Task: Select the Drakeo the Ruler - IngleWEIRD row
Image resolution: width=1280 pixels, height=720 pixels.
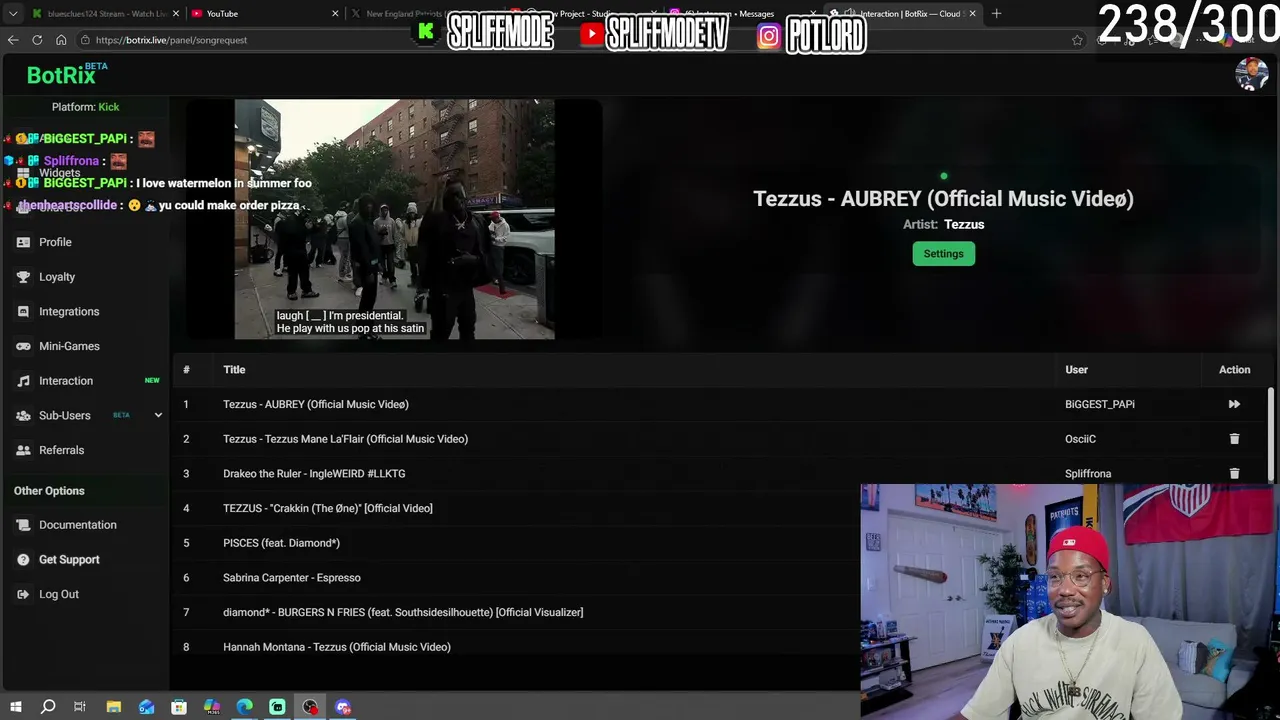Action: tap(314, 474)
